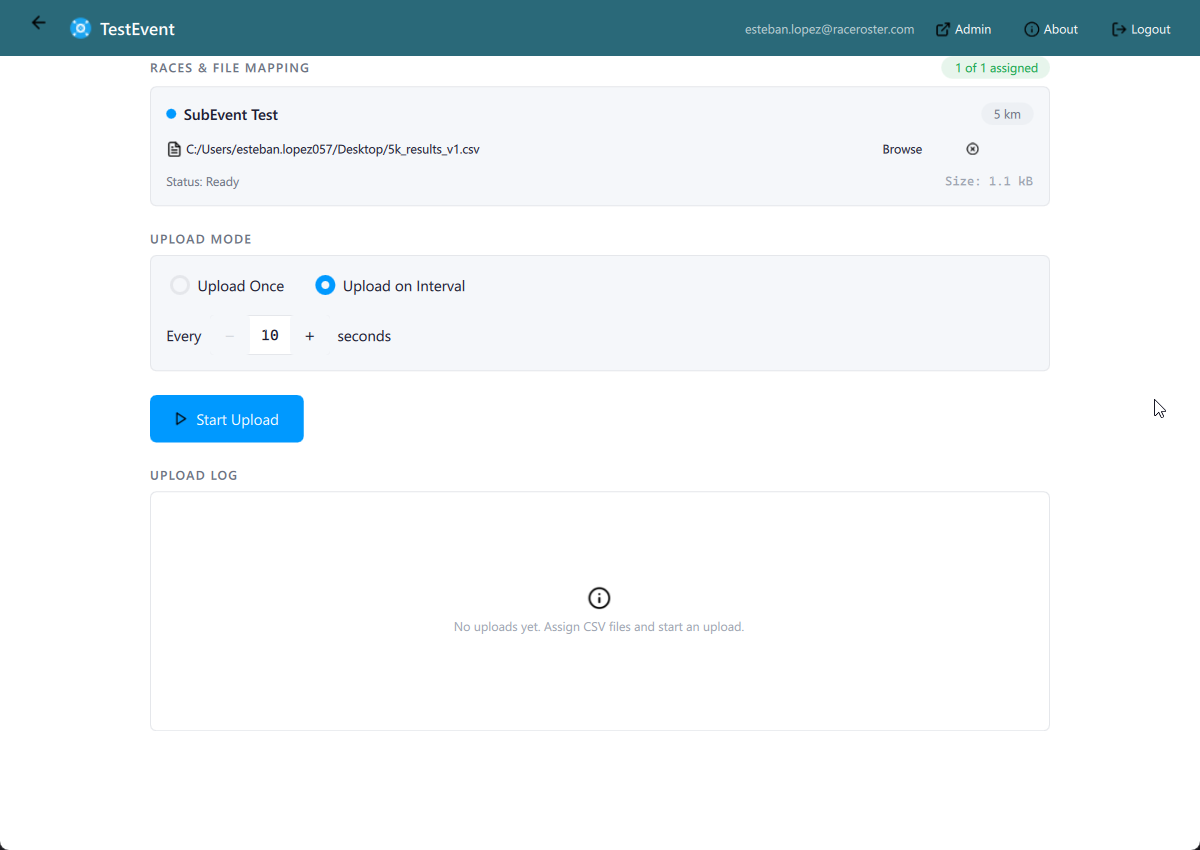The image size is (1200, 850).
Task: Click the Logout link text
Action: pyautogui.click(x=1150, y=30)
